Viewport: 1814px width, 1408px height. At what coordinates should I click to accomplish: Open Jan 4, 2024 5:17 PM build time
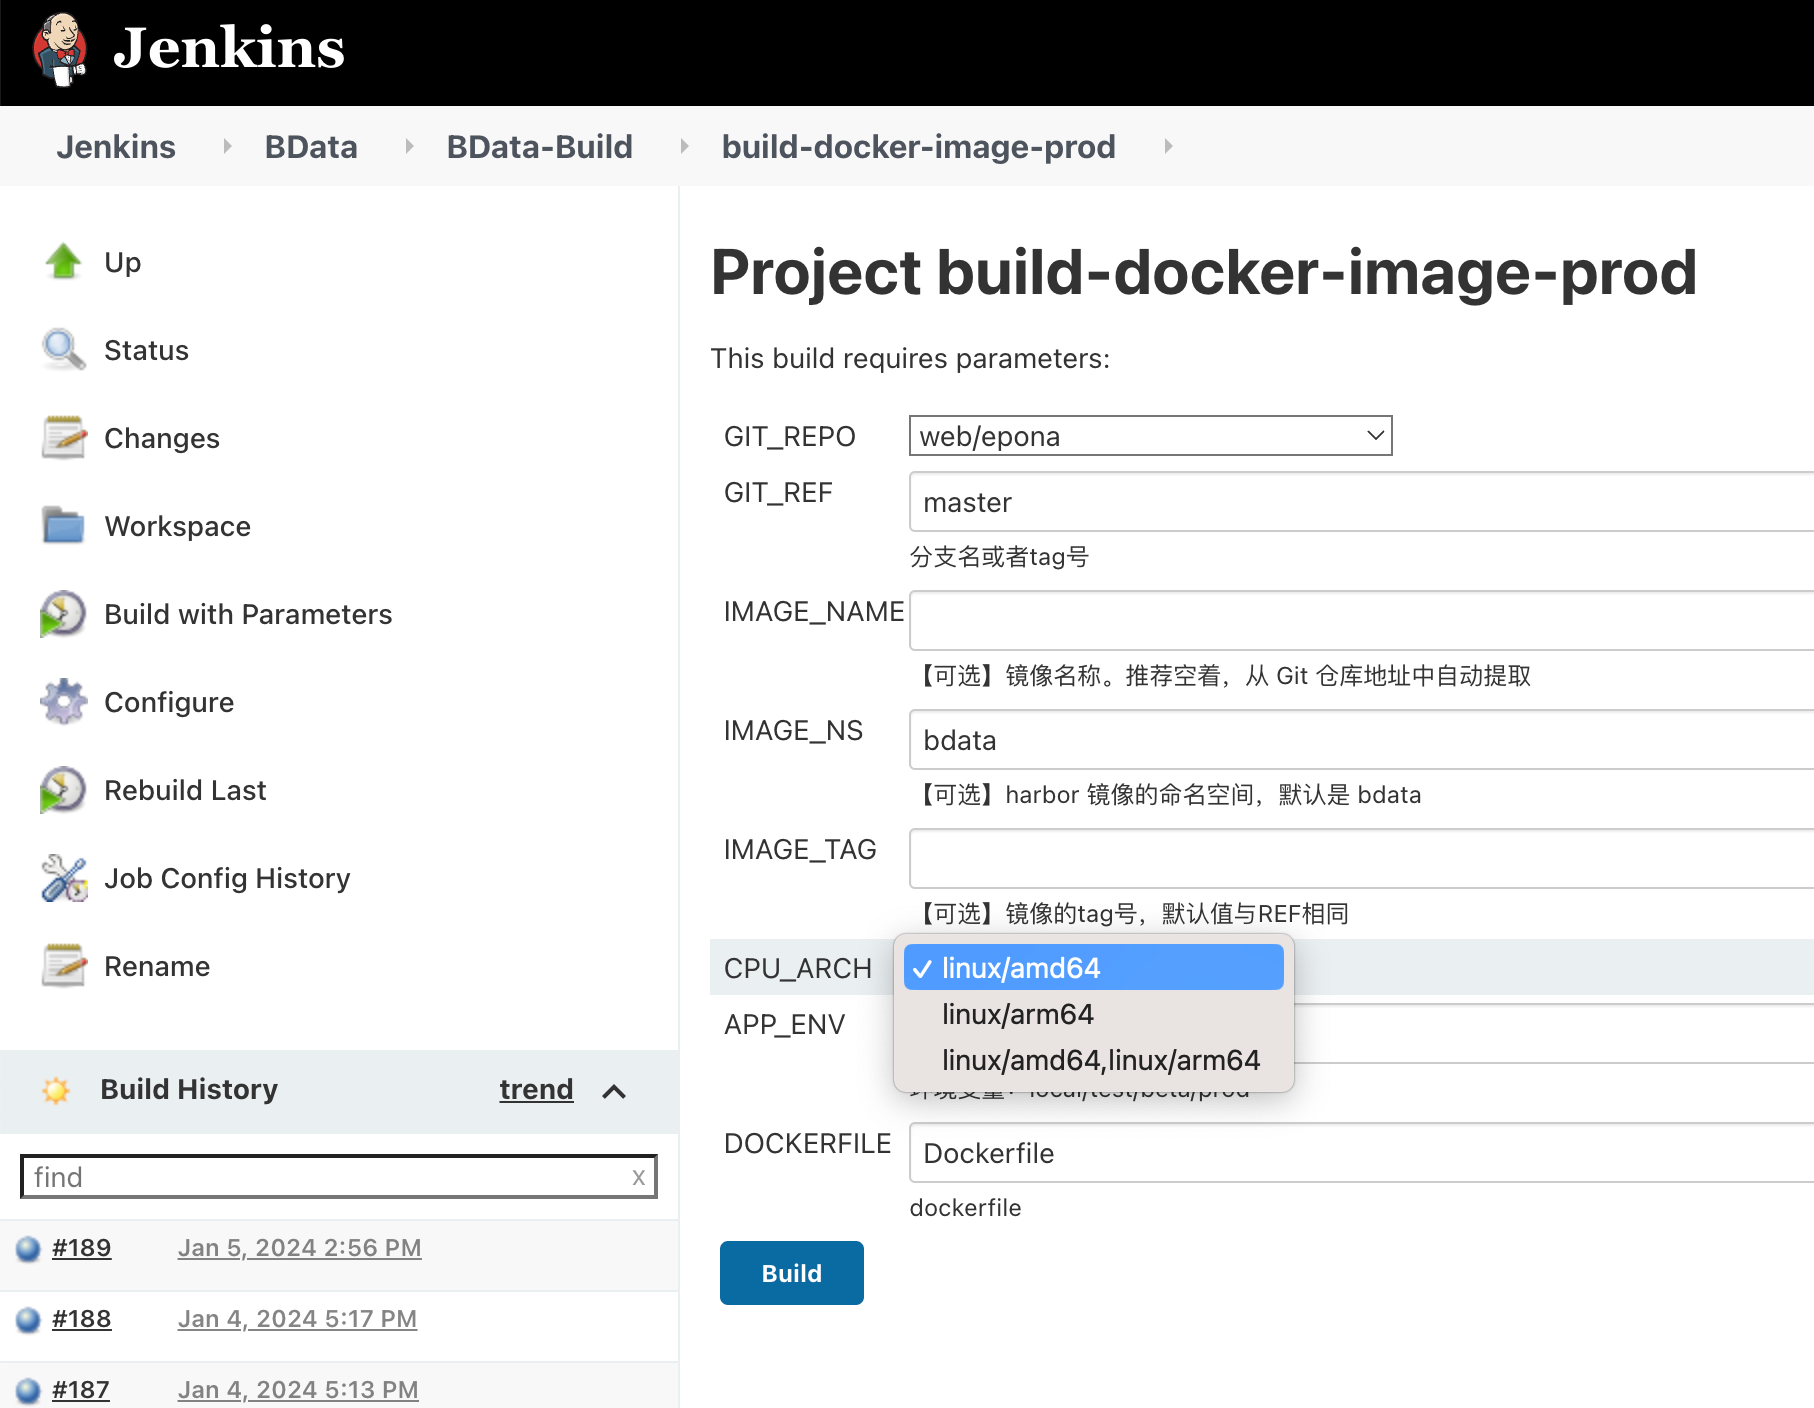point(298,1319)
